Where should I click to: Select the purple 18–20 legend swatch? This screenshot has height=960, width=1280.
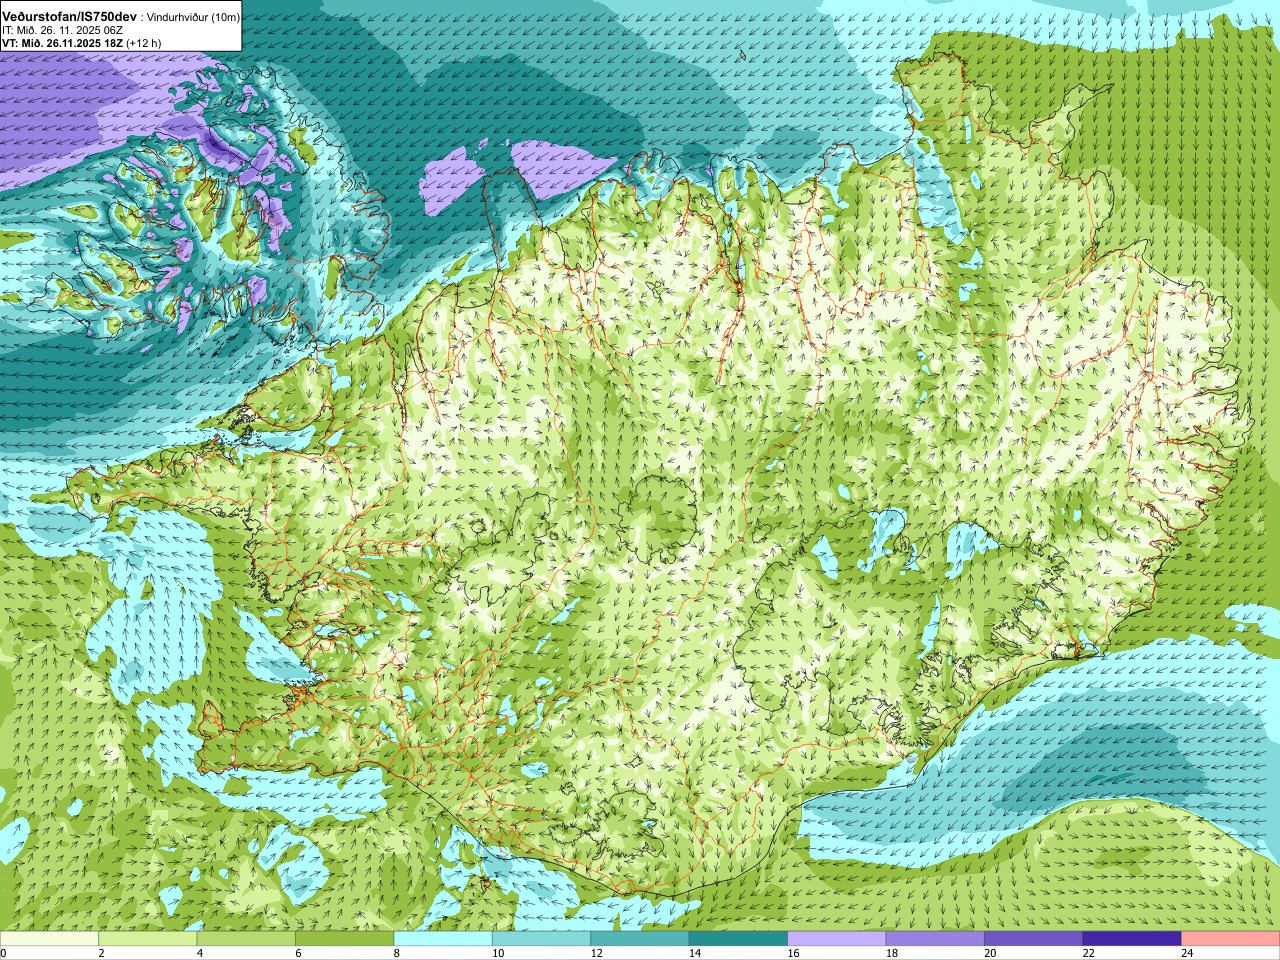click(x=935, y=939)
